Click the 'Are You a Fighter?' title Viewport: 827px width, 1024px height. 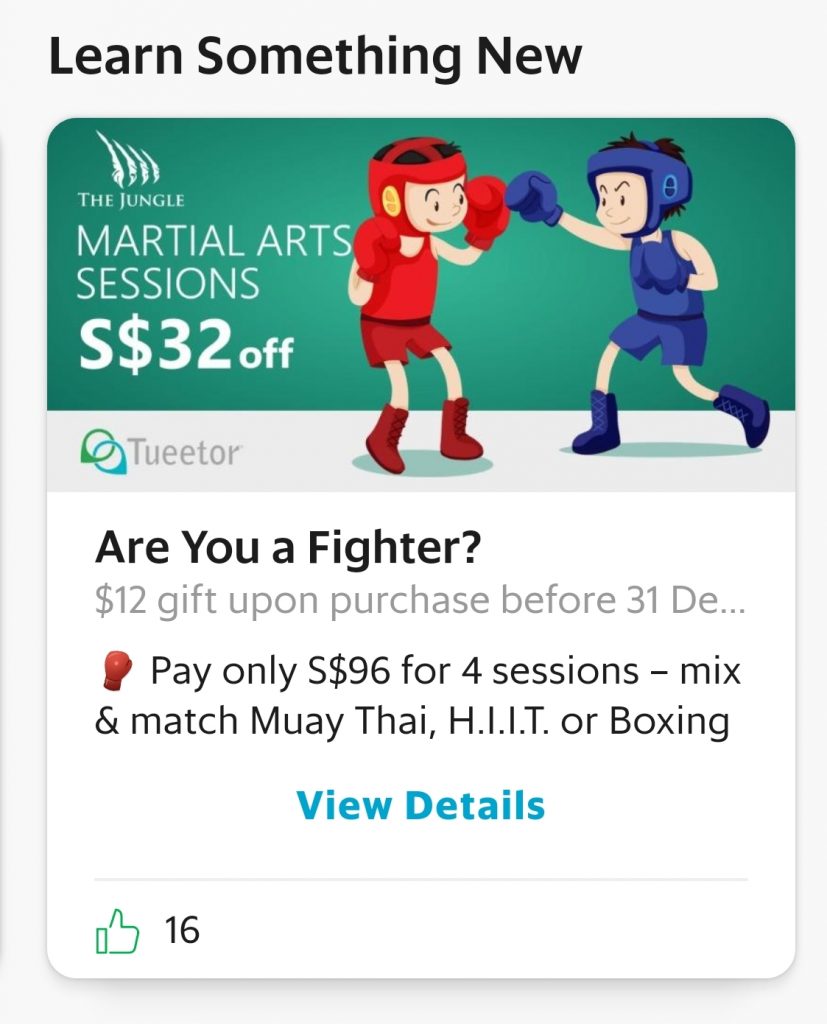tap(288, 547)
